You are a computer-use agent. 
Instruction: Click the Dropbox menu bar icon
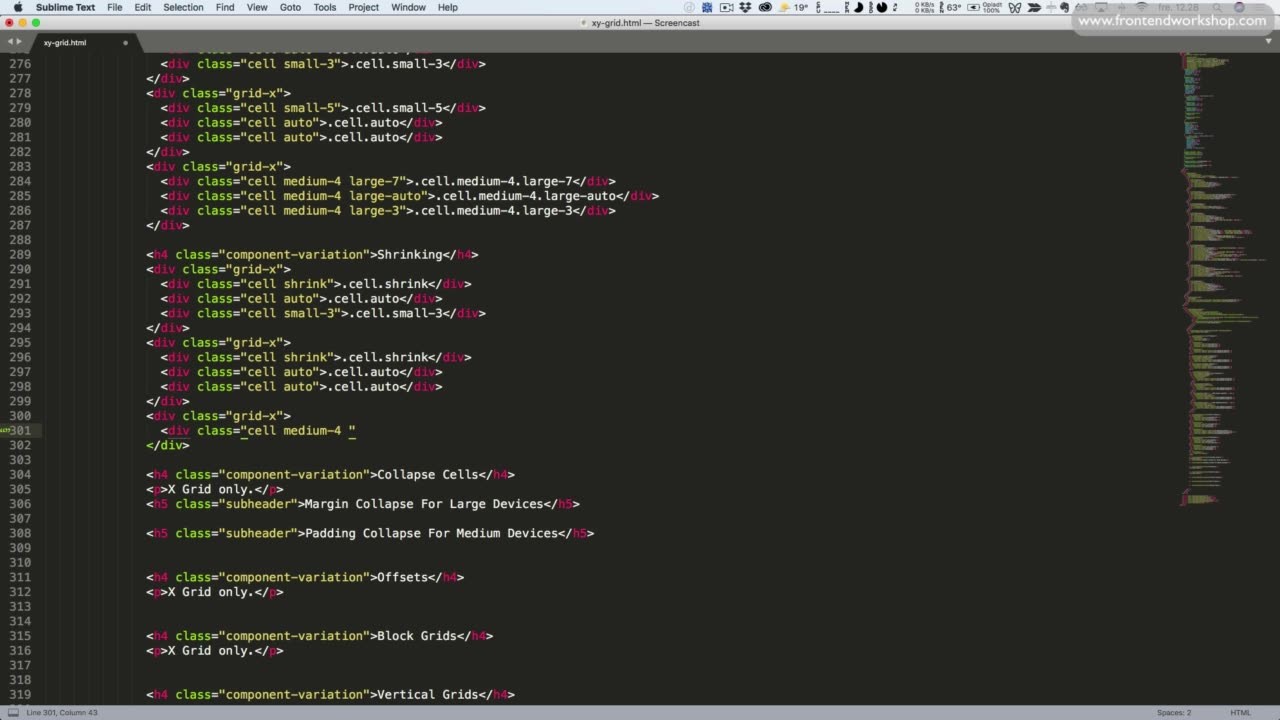(x=745, y=7)
